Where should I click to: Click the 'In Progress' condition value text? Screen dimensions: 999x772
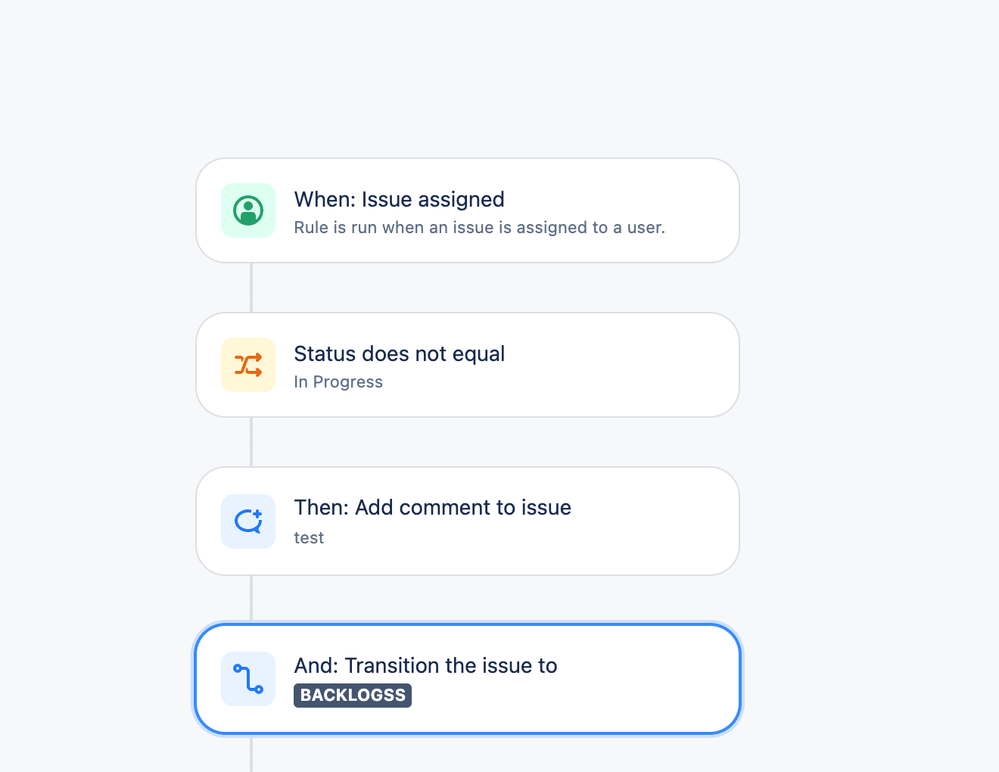tap(338, 382)
